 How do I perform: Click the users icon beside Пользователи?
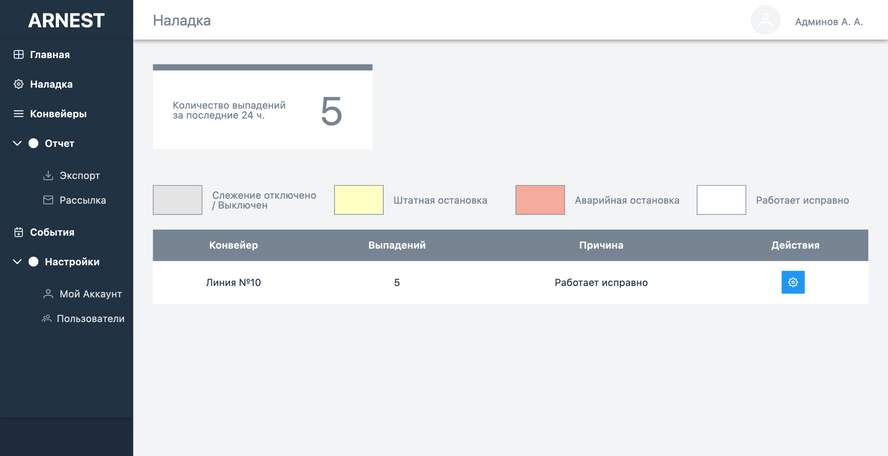46,318
